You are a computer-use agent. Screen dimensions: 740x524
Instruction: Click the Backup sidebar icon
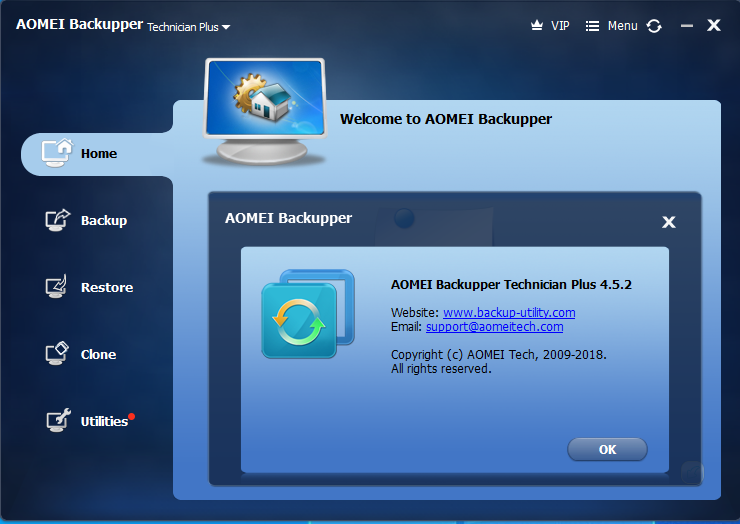pos(58,220)
